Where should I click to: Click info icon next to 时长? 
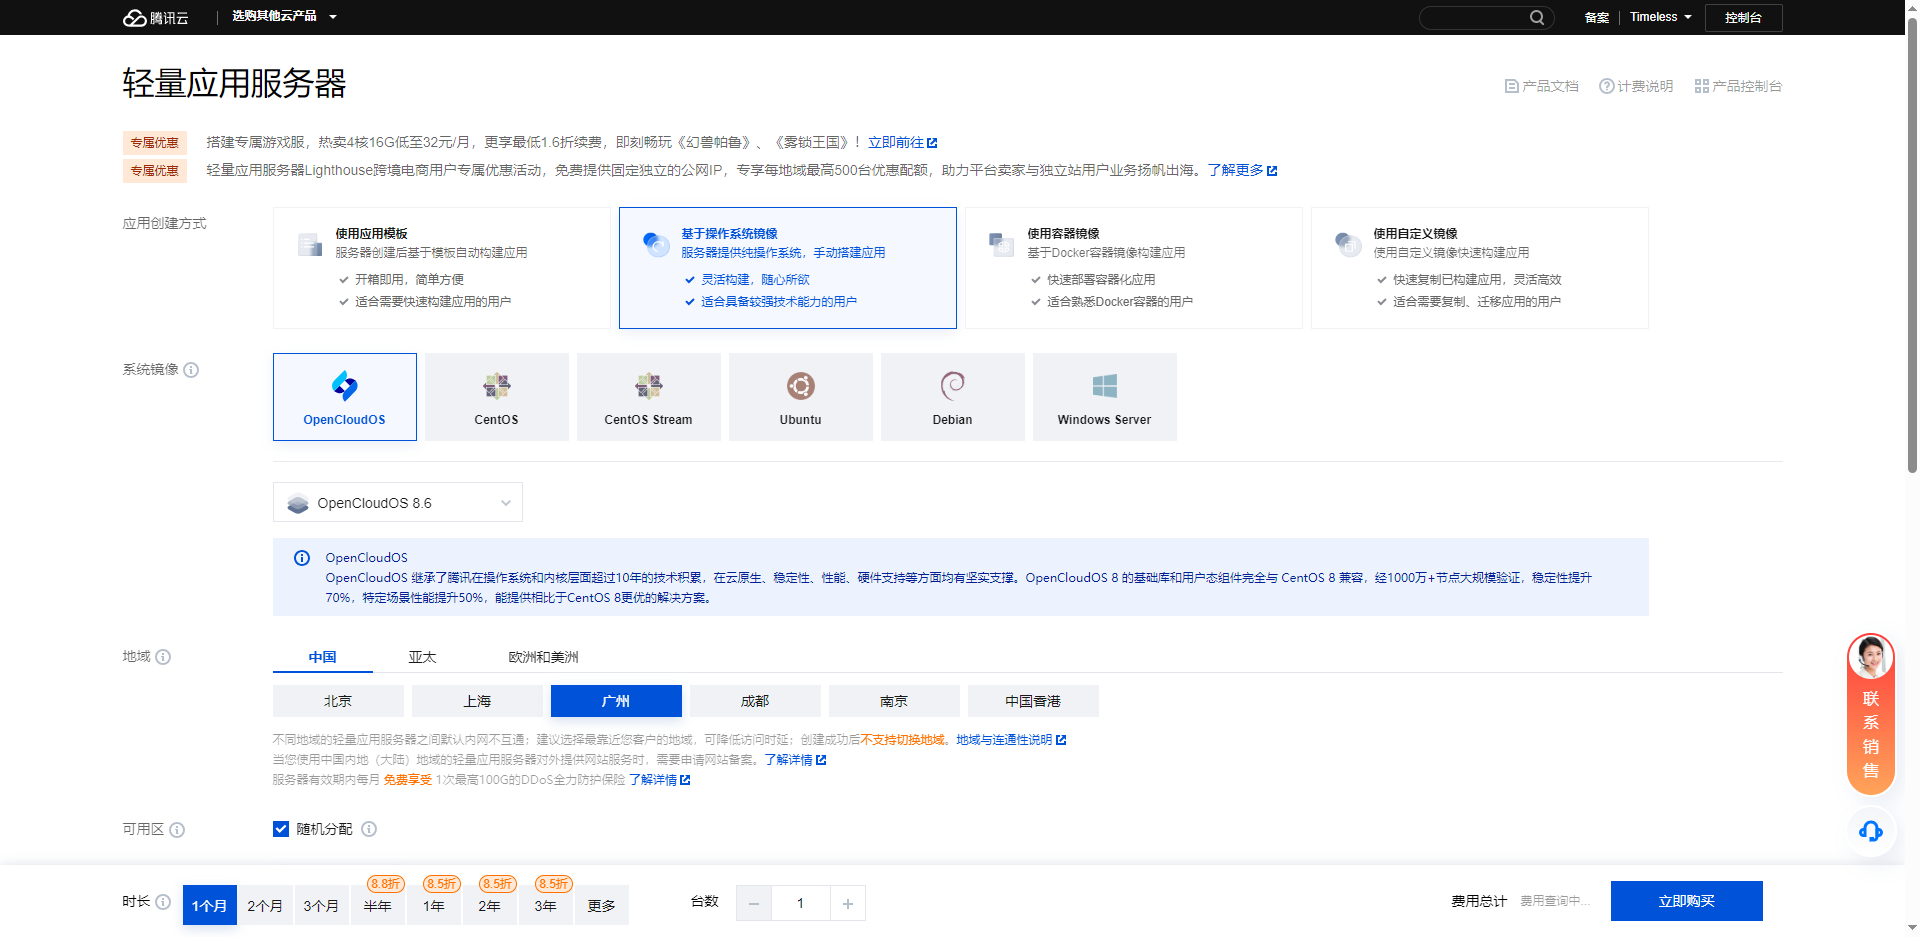163,902
